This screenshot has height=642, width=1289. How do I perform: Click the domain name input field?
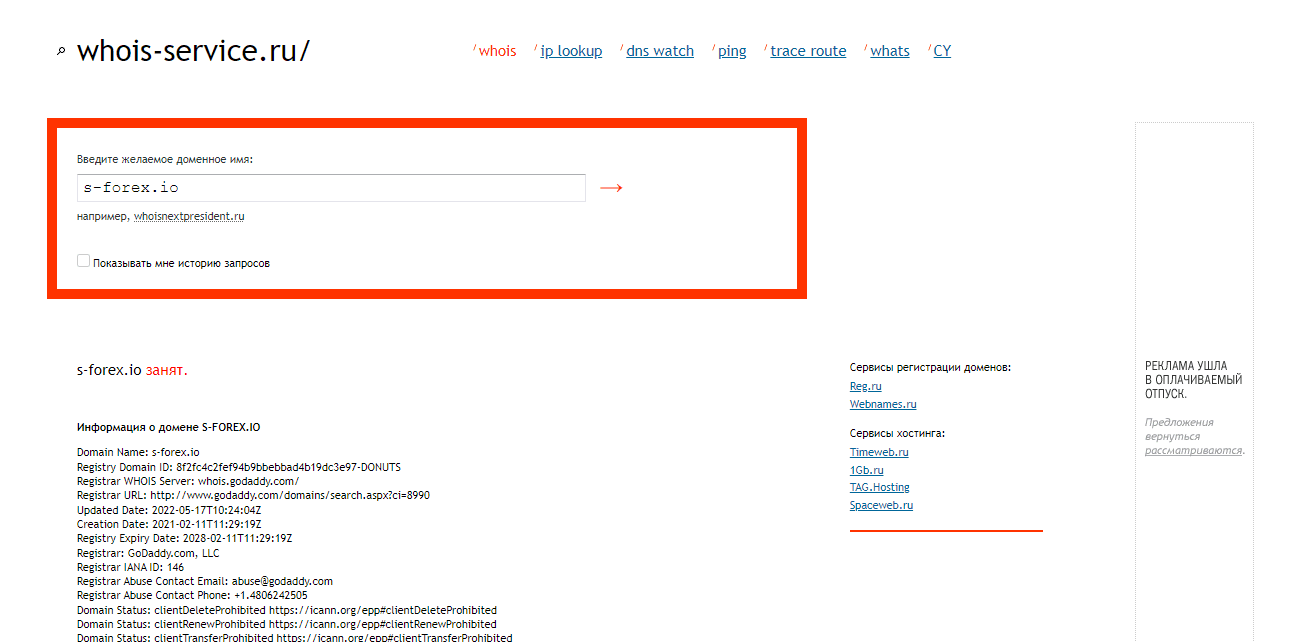330,188
